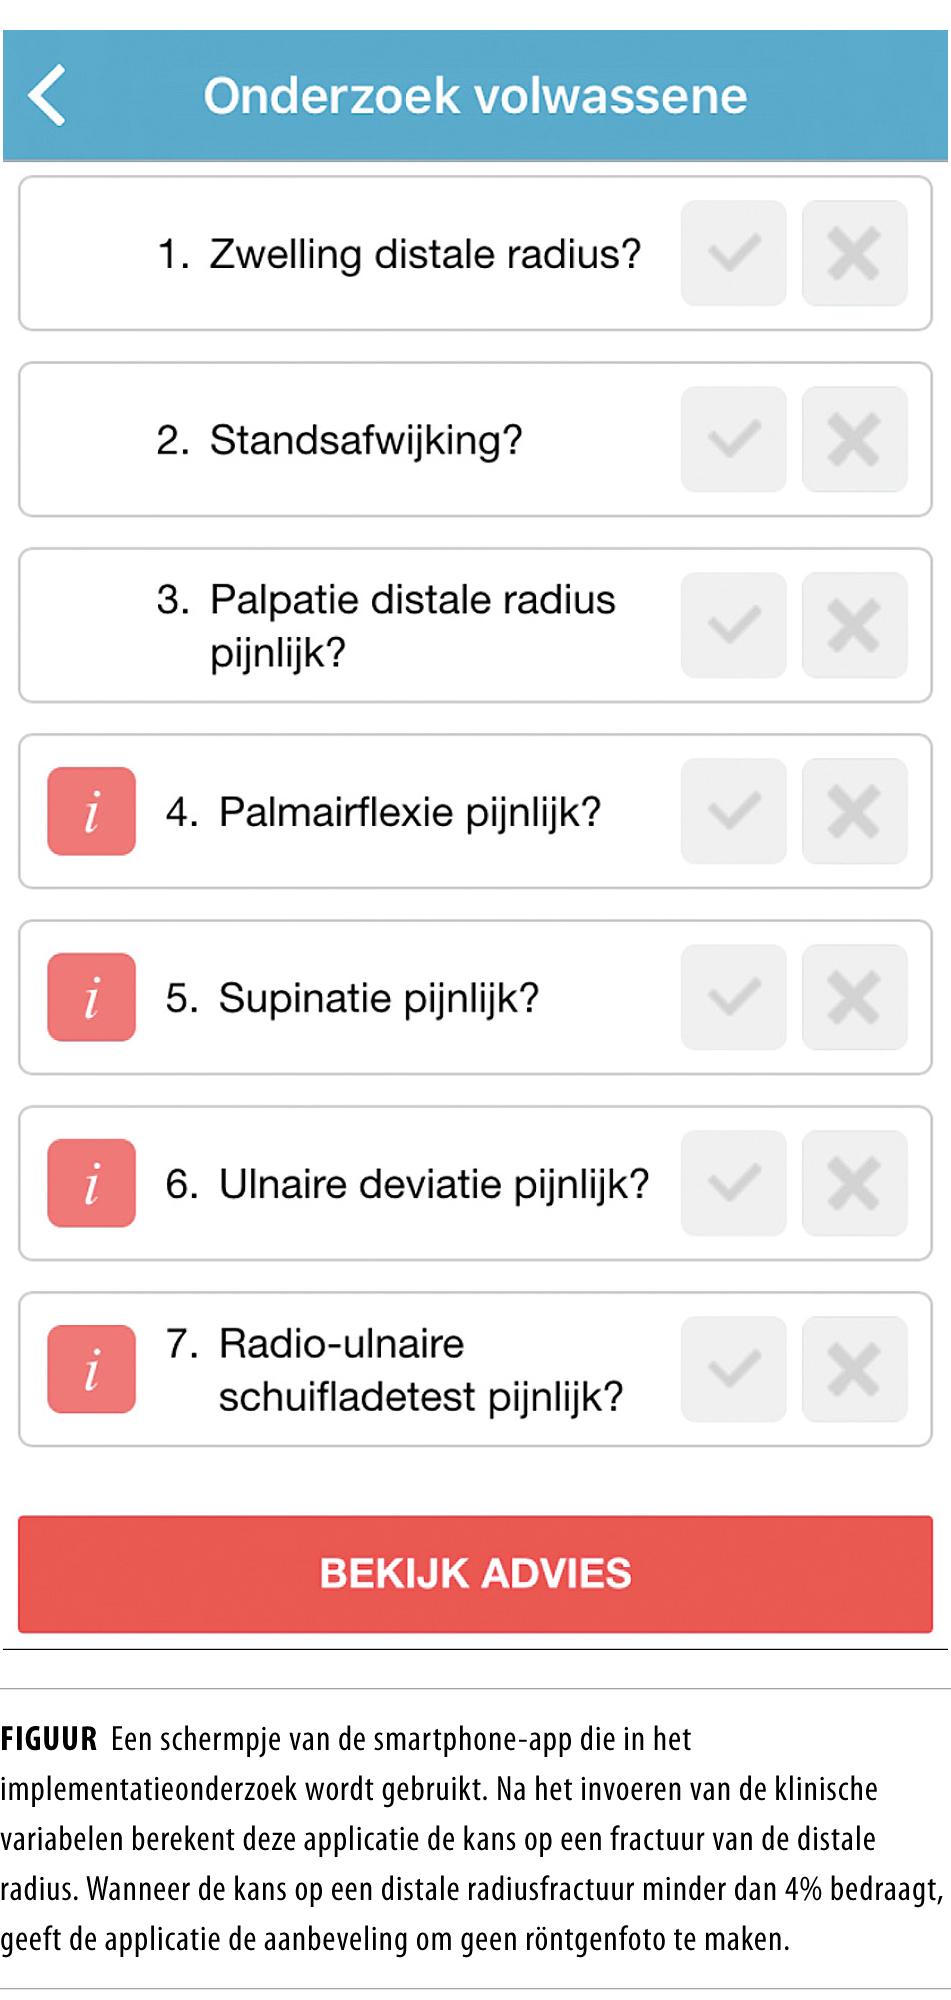Select no for Supinatie pijnlijk

(x=854, y=997)
